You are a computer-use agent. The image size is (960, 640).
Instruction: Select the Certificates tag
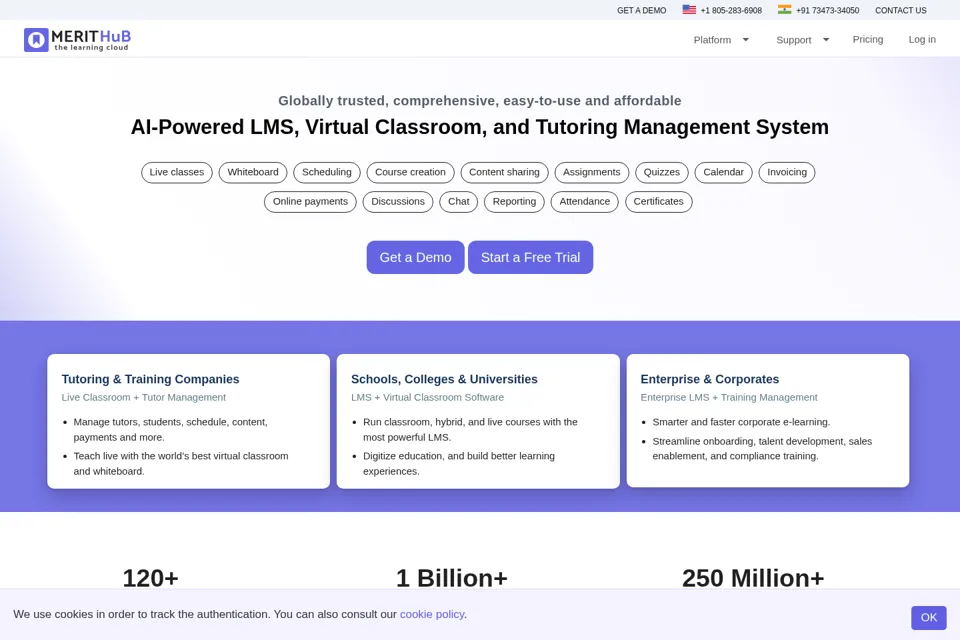pyautogui.click(x=659, y=202)
